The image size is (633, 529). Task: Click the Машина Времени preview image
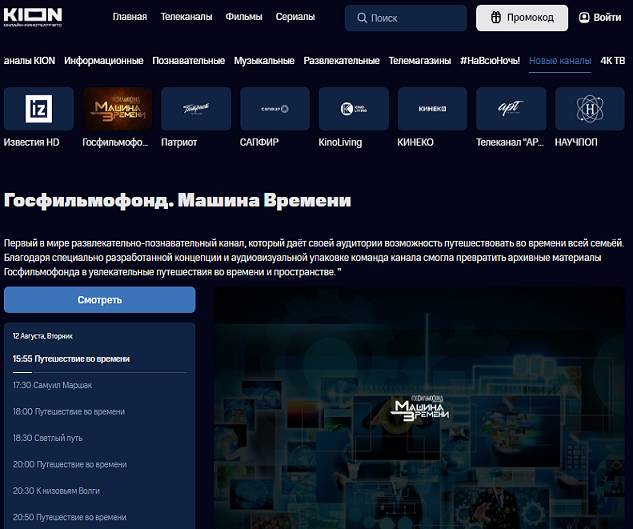pyautogui.click(x=419, y=408)
